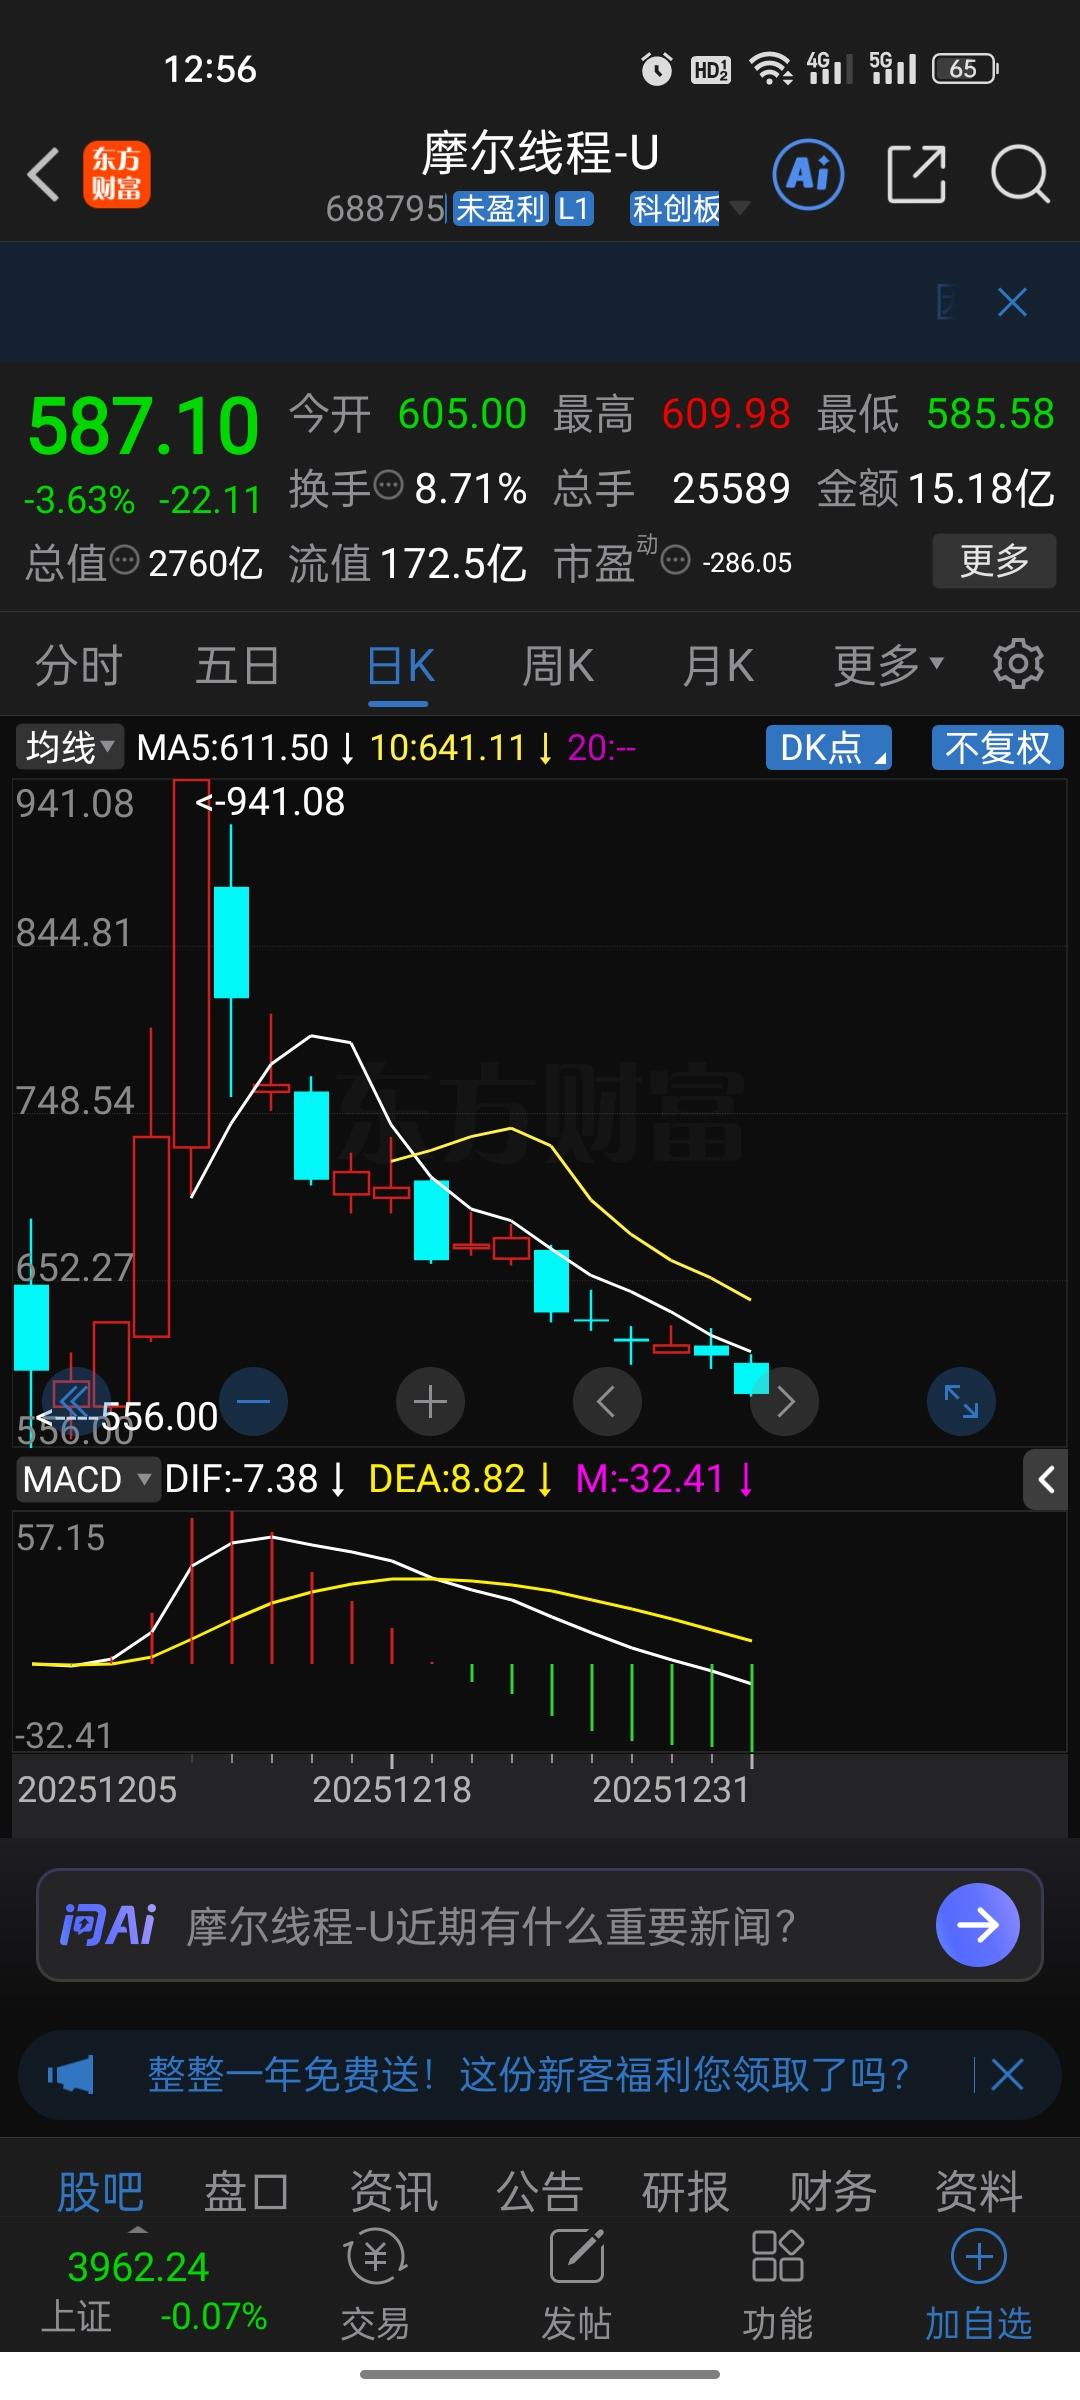Tap the 更多 quote details button
This screenshot has width=1080, height=2400.
994,561
